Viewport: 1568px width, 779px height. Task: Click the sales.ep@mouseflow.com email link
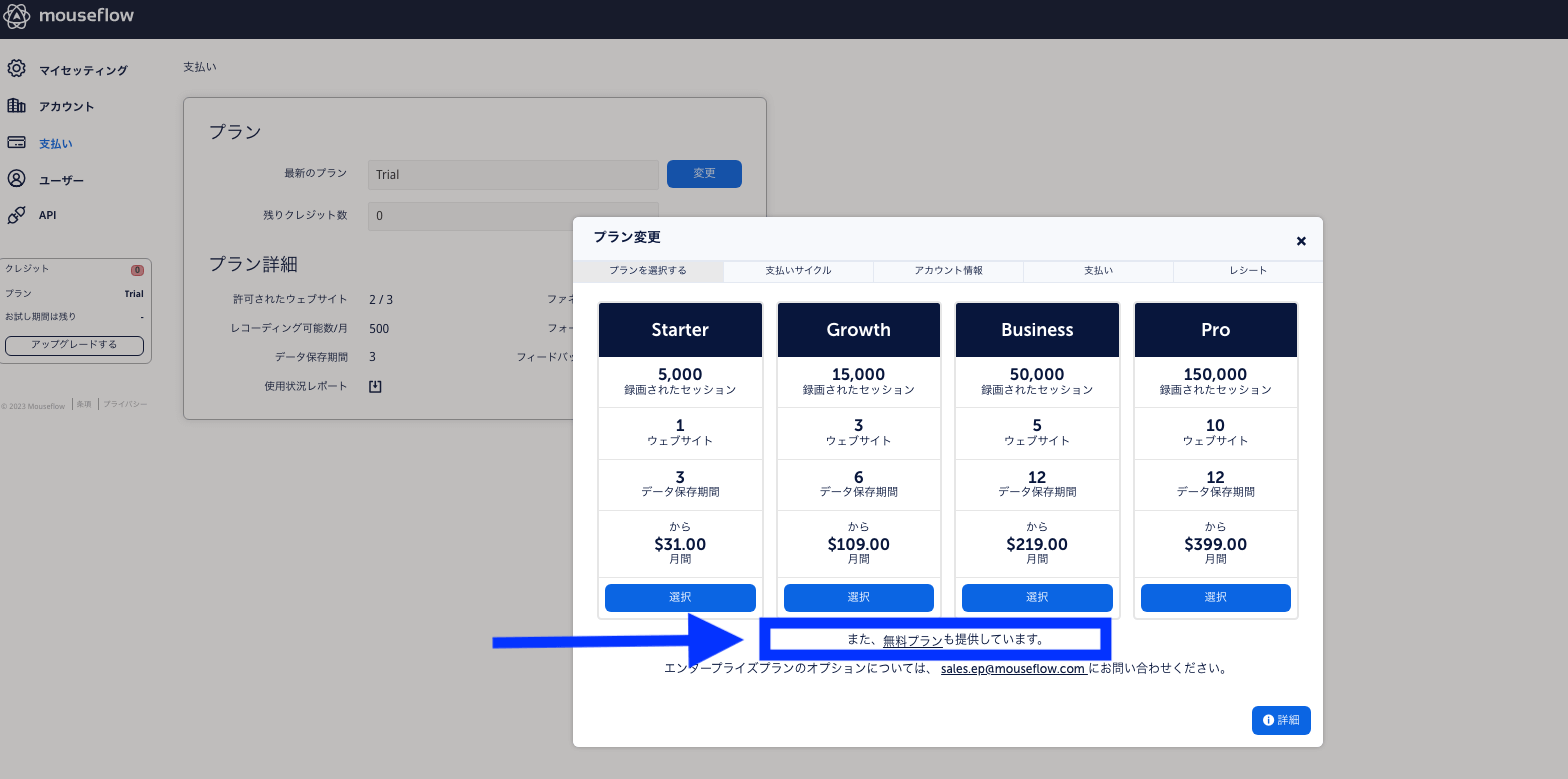[1013, 668]
